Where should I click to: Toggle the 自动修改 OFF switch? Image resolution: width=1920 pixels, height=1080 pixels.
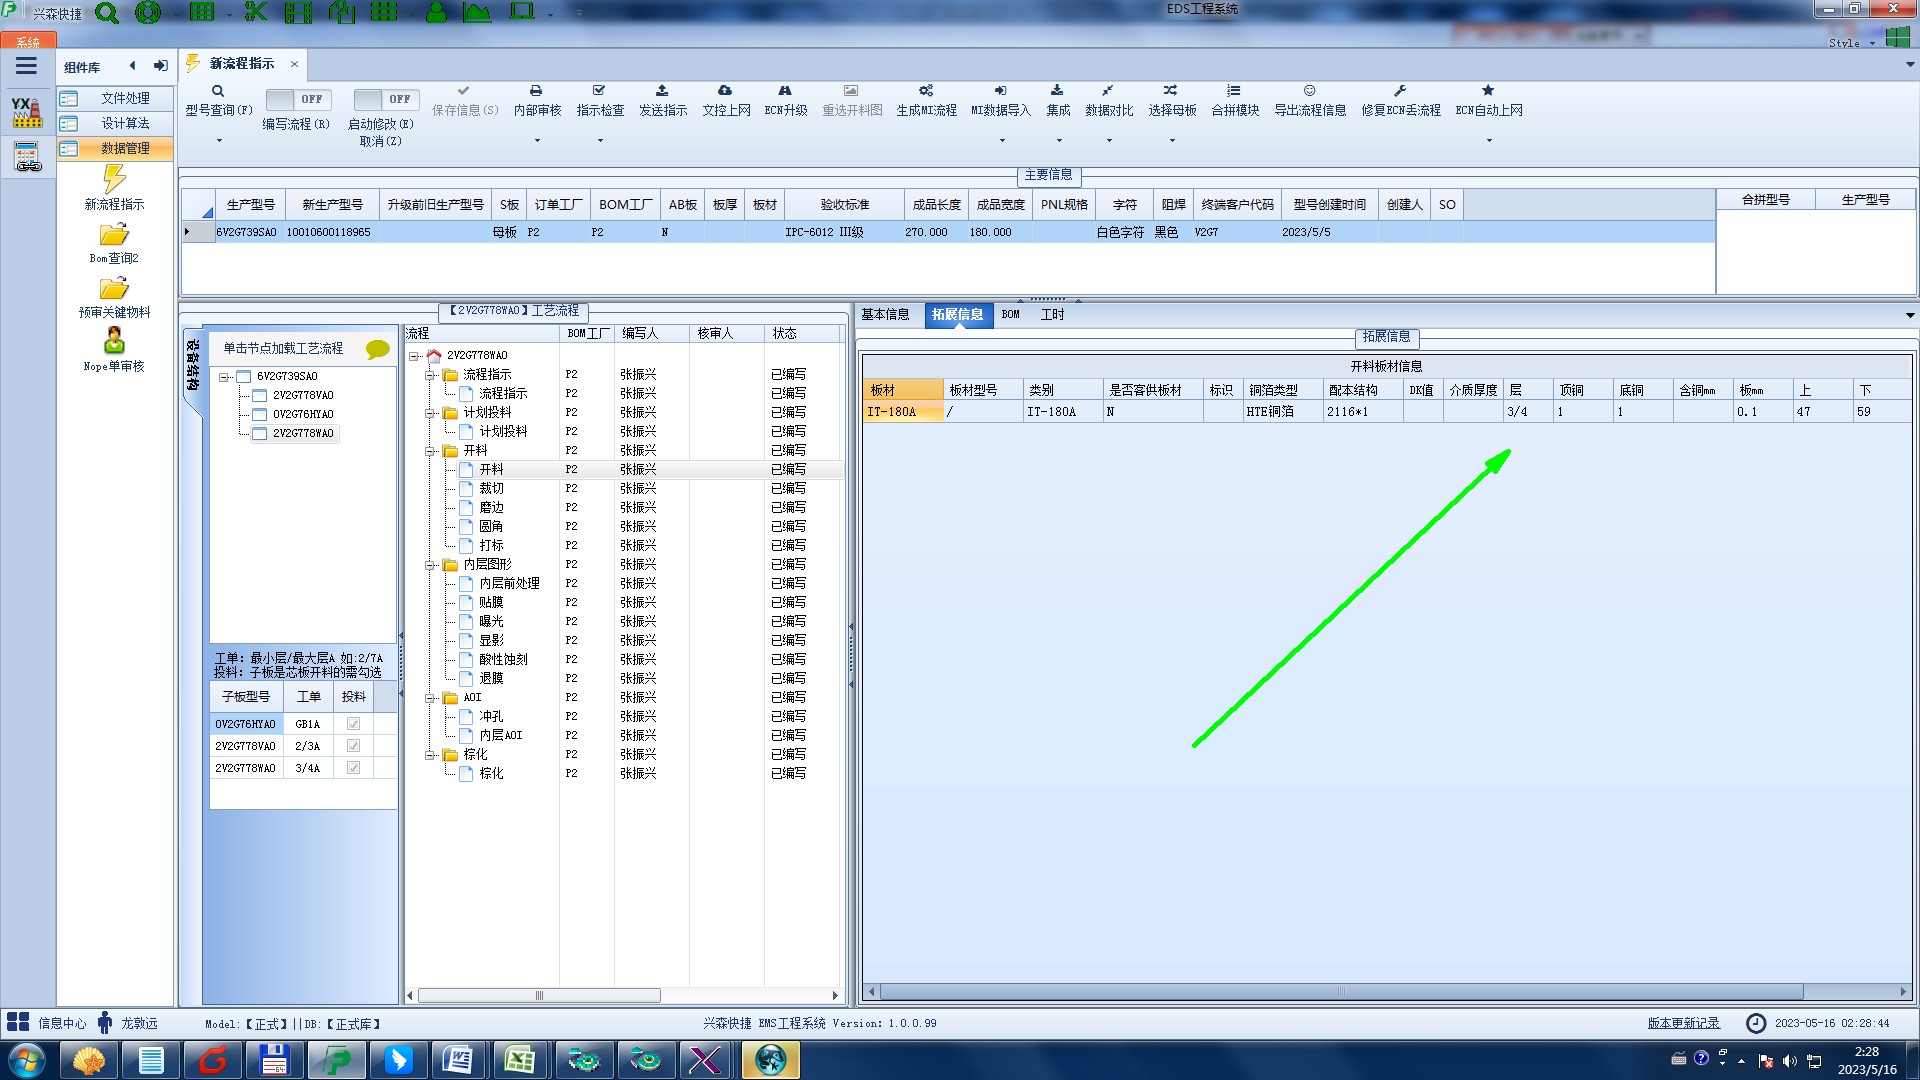[x=384, y=99]
